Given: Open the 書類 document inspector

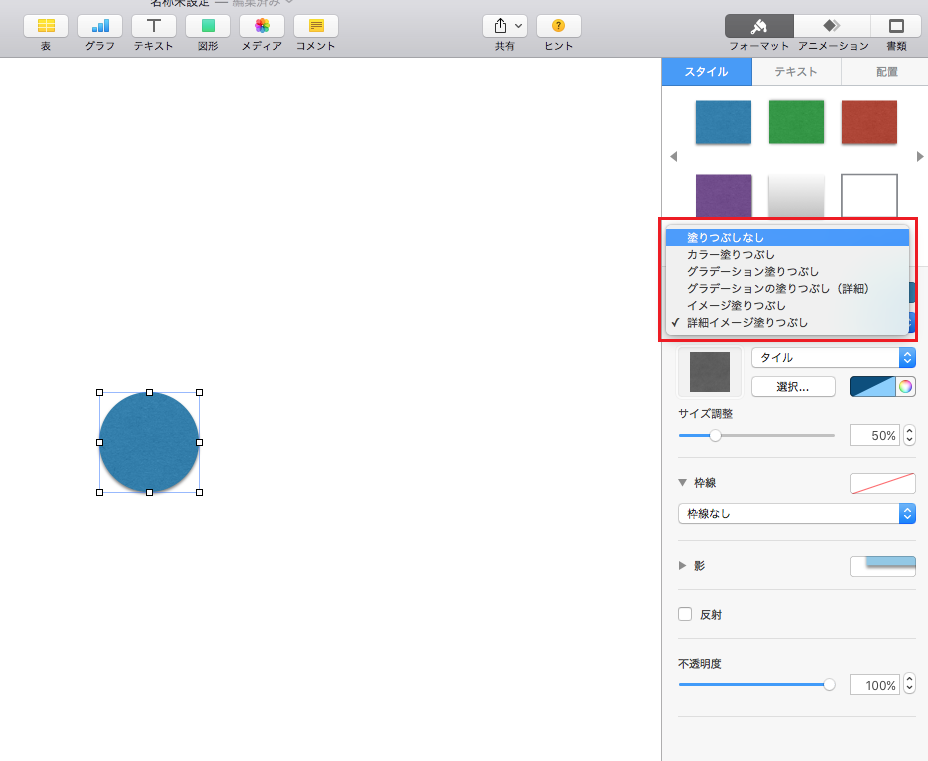Looking at the screenshot, I should (x=896, y=26).
